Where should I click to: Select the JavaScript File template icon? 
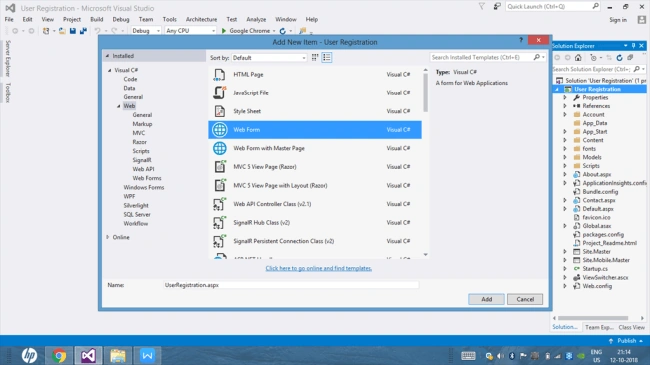click(x=219, y=93)
